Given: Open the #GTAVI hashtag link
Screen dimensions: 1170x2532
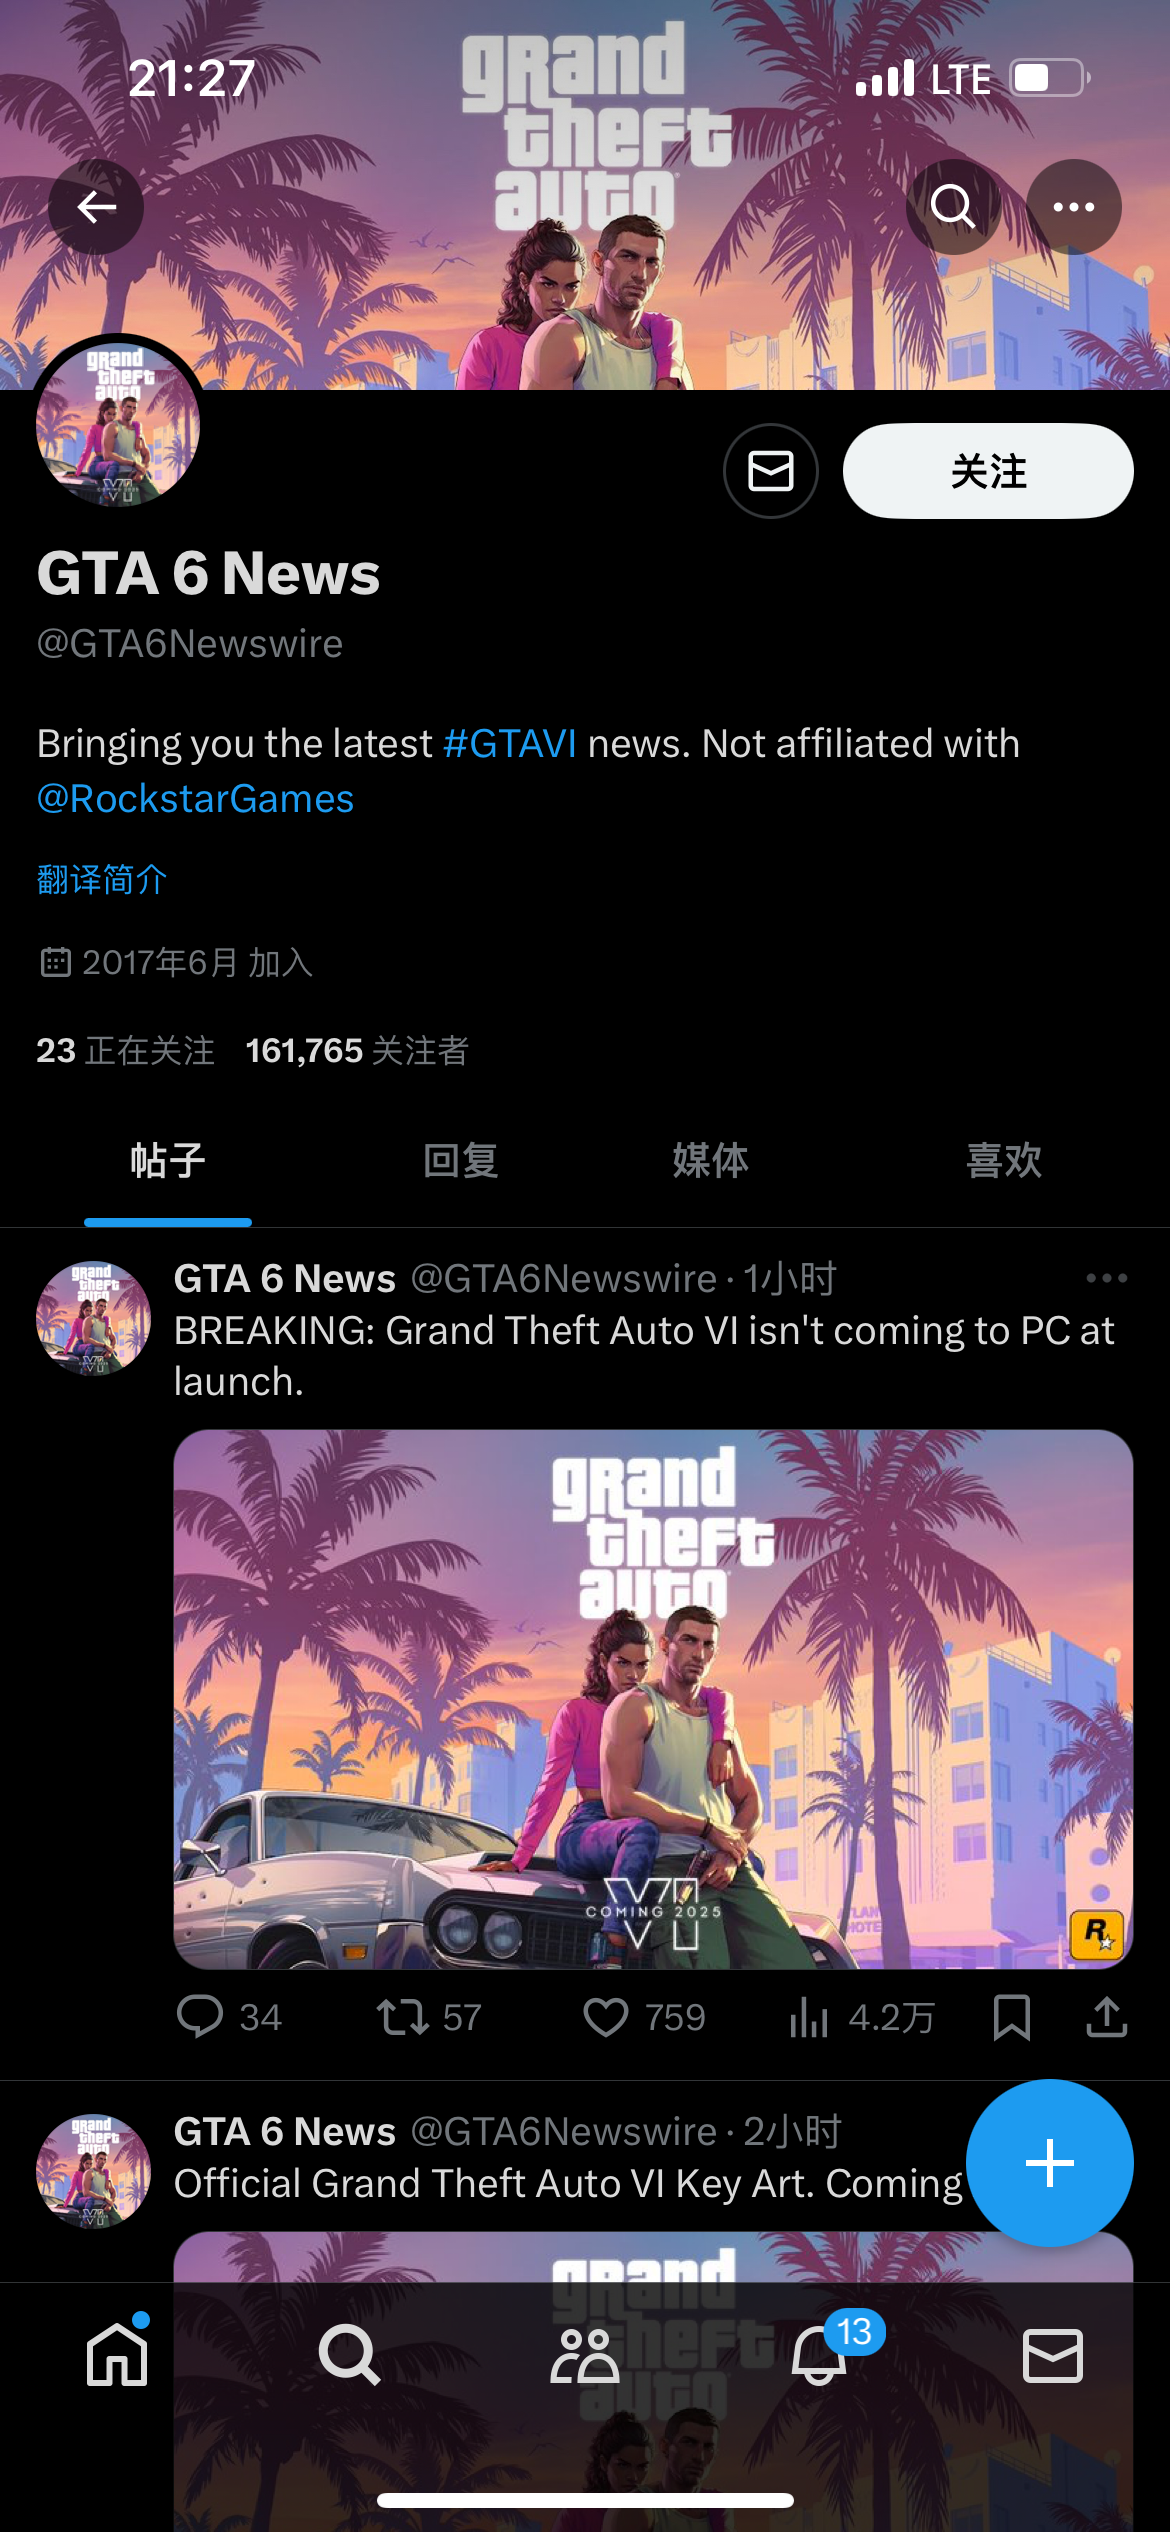Looking at the screenshot, I should [x=510, y=744].
